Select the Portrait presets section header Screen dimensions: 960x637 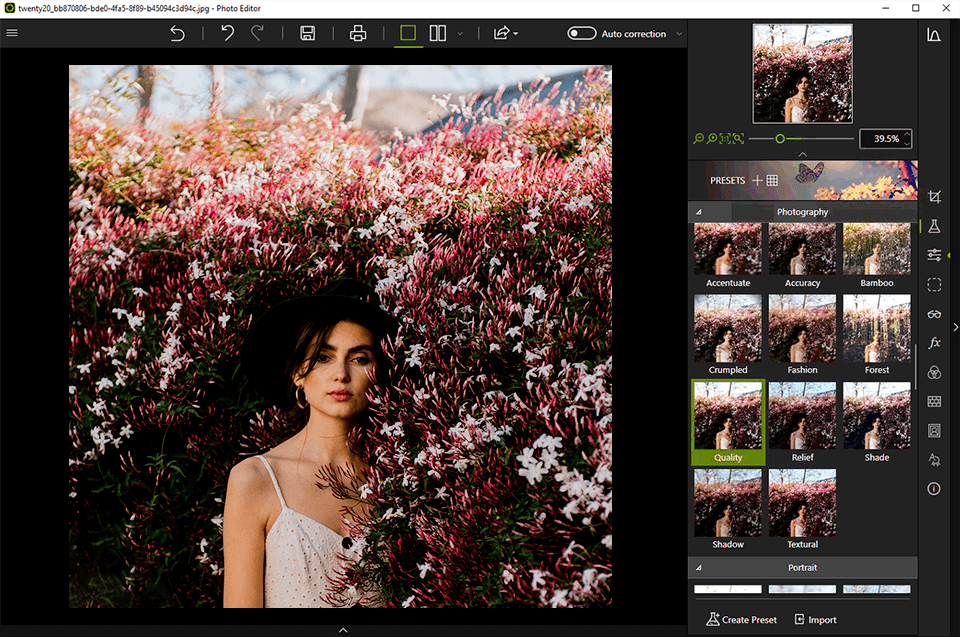click(x=802, y=568)
